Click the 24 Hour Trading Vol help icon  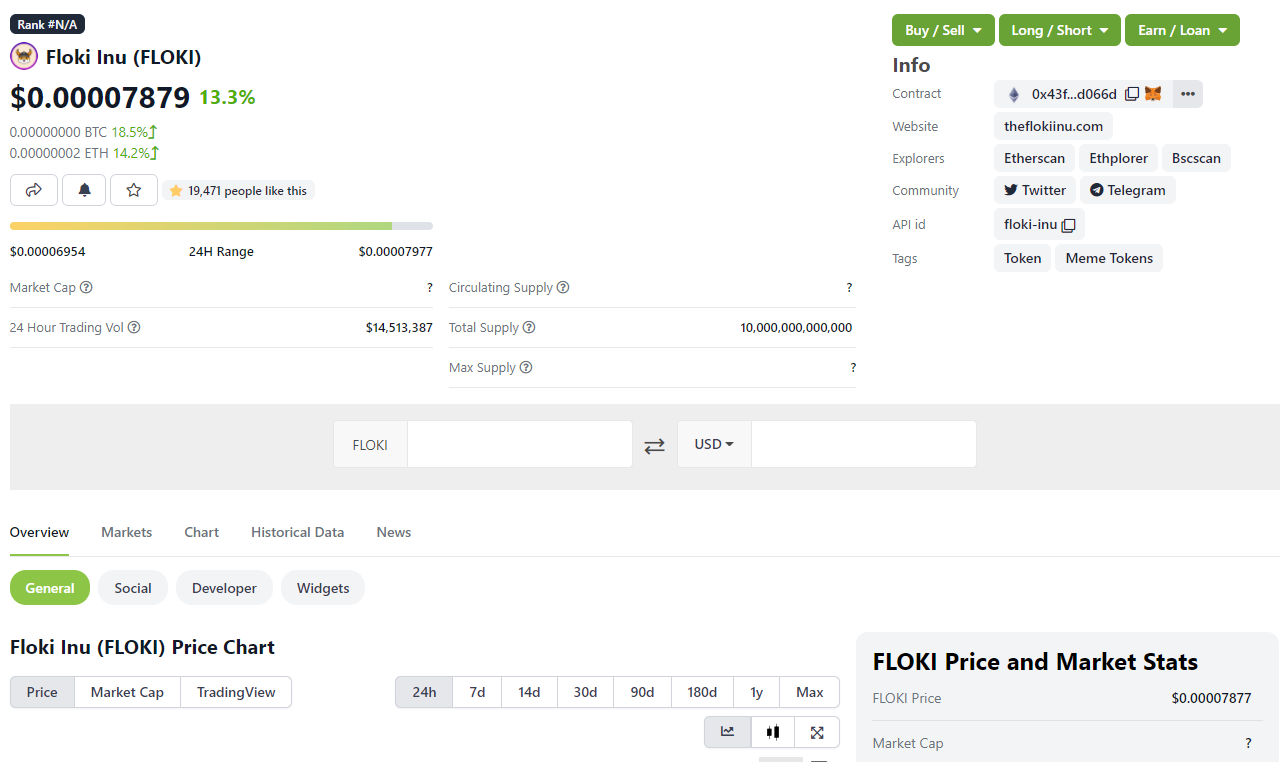point(134,327)
